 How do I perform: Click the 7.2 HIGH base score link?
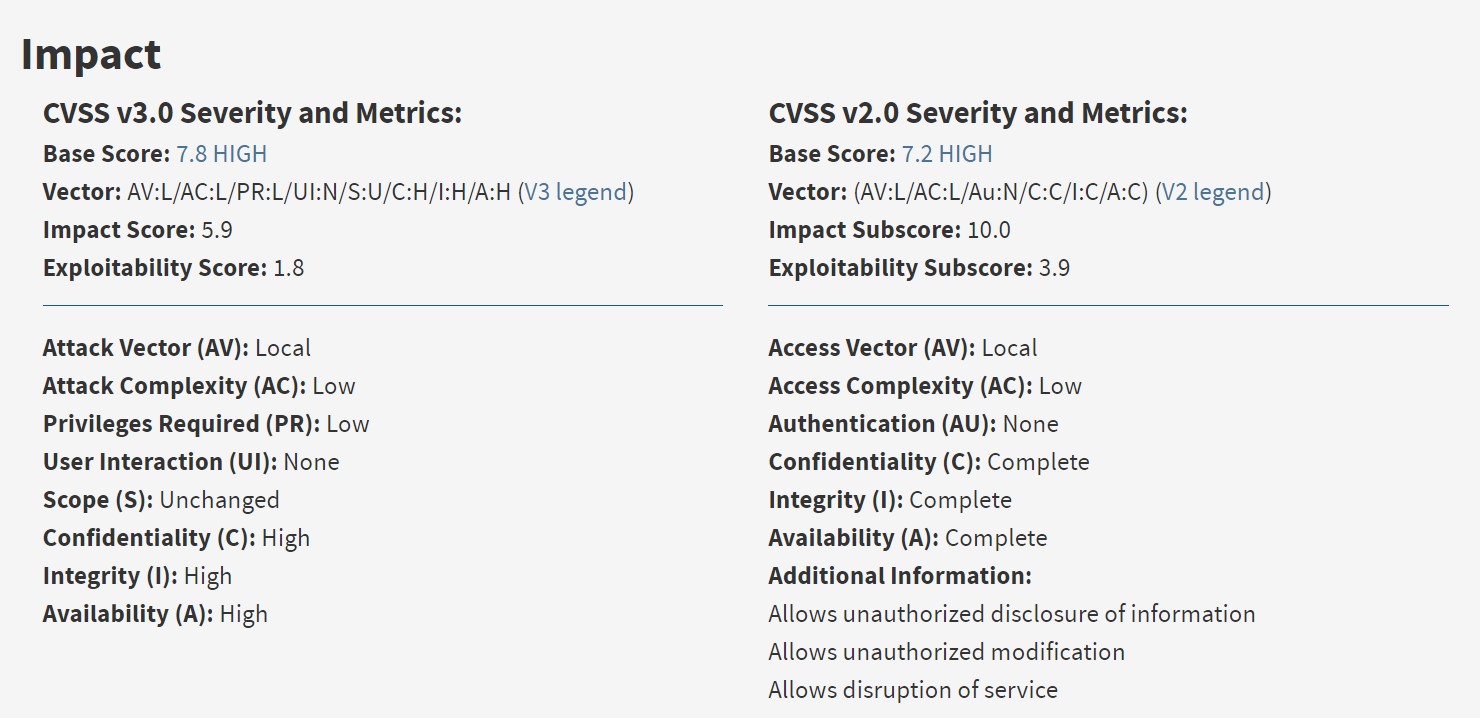(947, 154)
